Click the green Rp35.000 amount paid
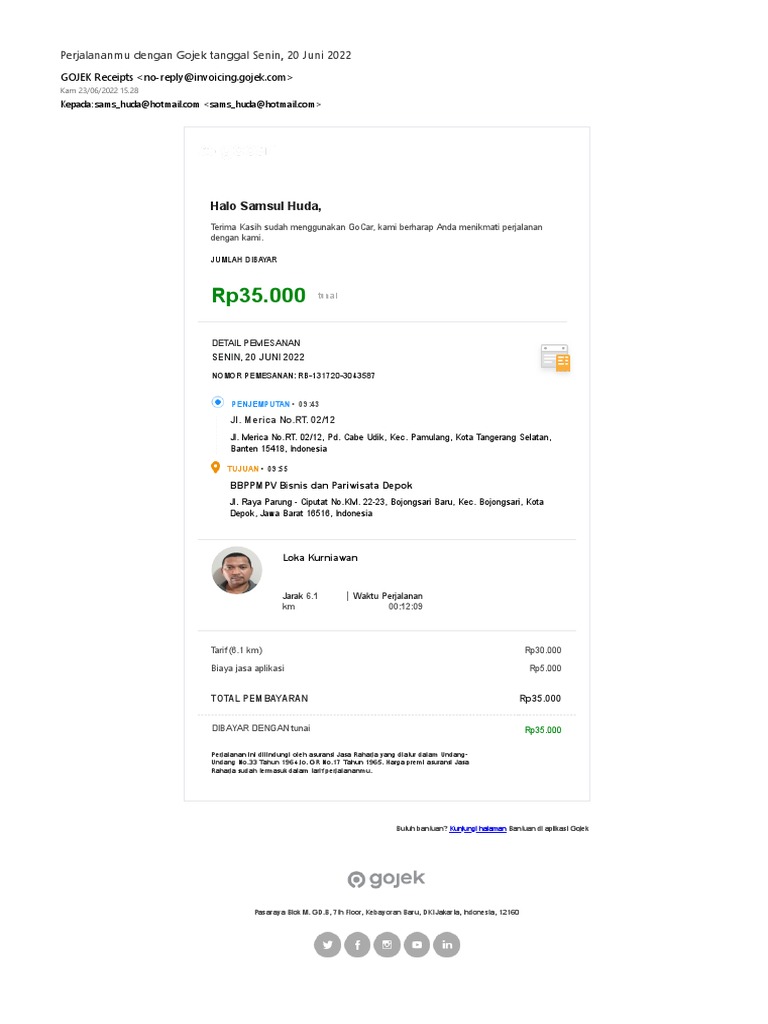This screenshot has width=768, height=1024. tap(259, 295)
